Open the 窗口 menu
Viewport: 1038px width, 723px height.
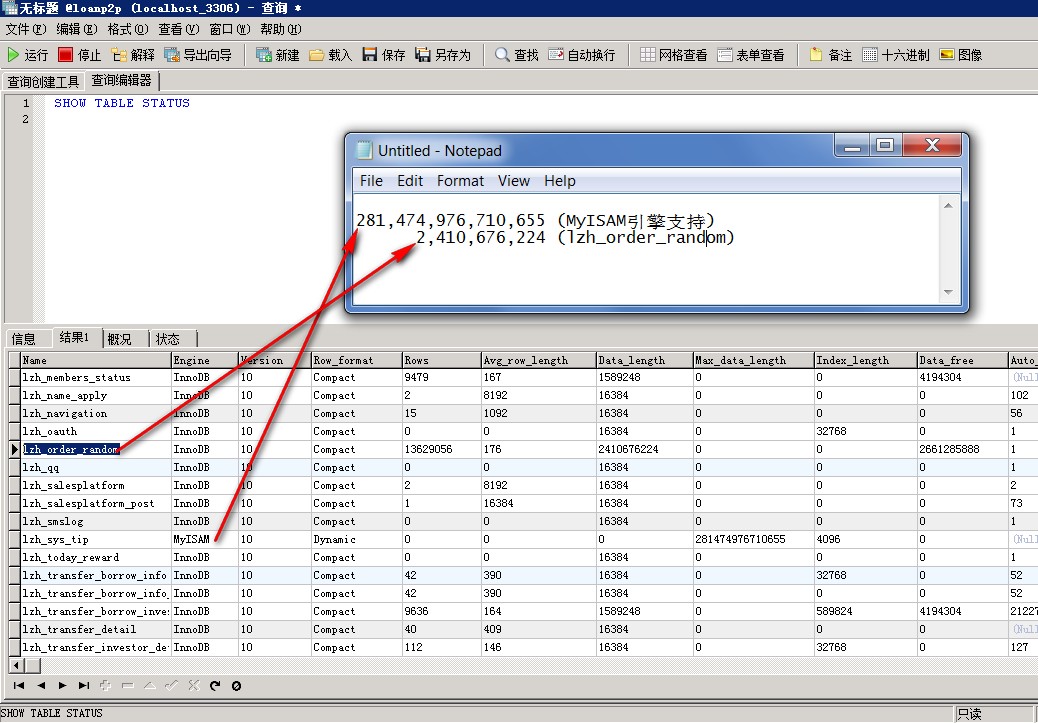[230, 29]
